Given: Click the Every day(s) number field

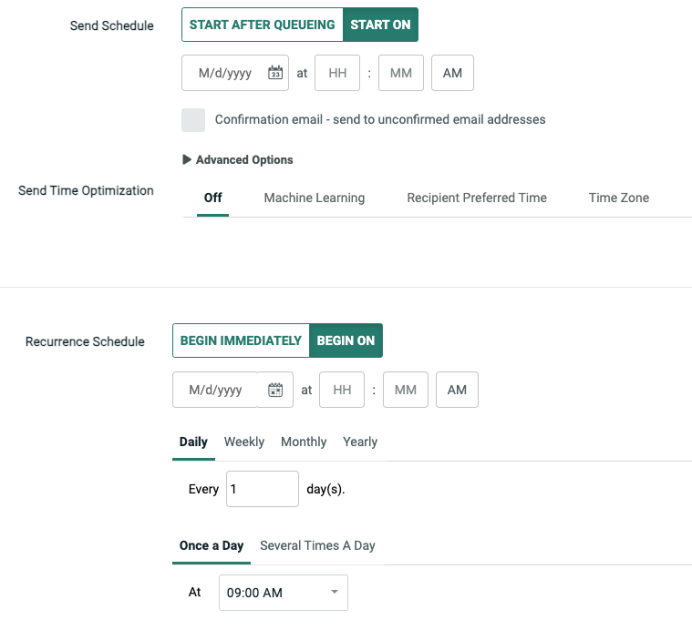Looking at the screenshot, I should (x=262, y=490).
